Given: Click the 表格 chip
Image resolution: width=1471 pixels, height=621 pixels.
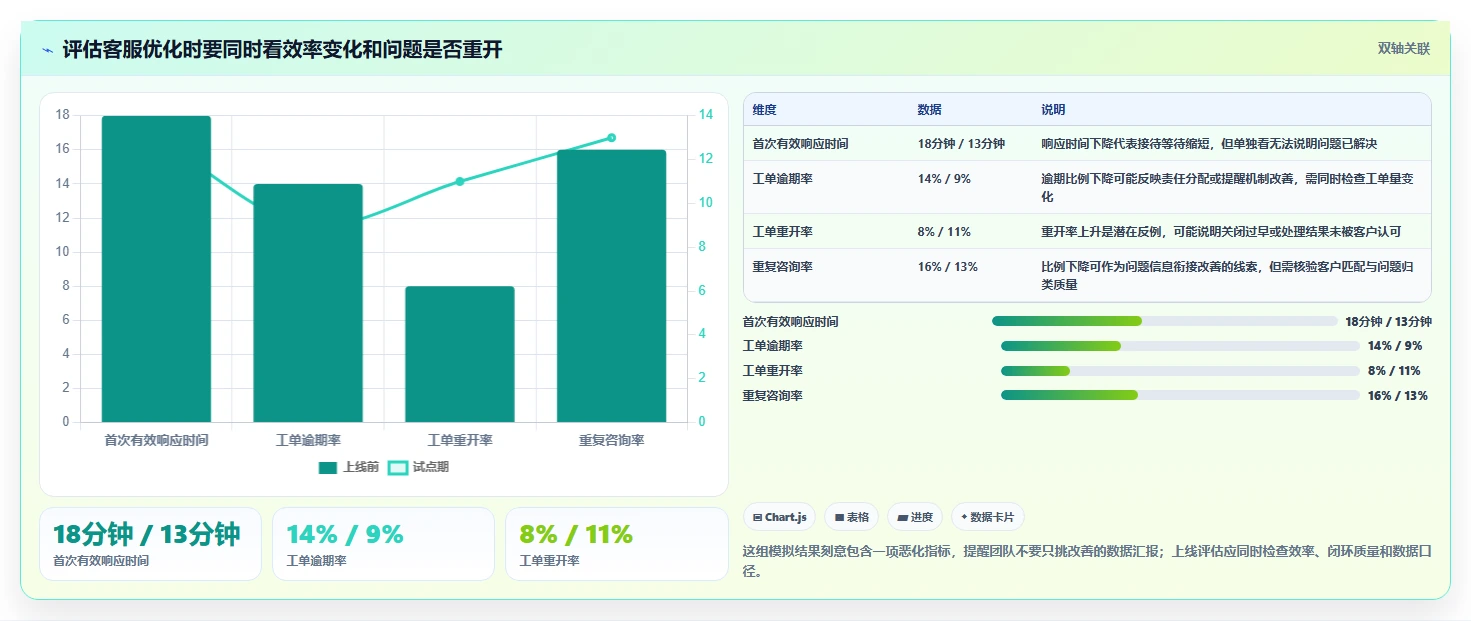Looking at the screenshot, I should [851, 517].
